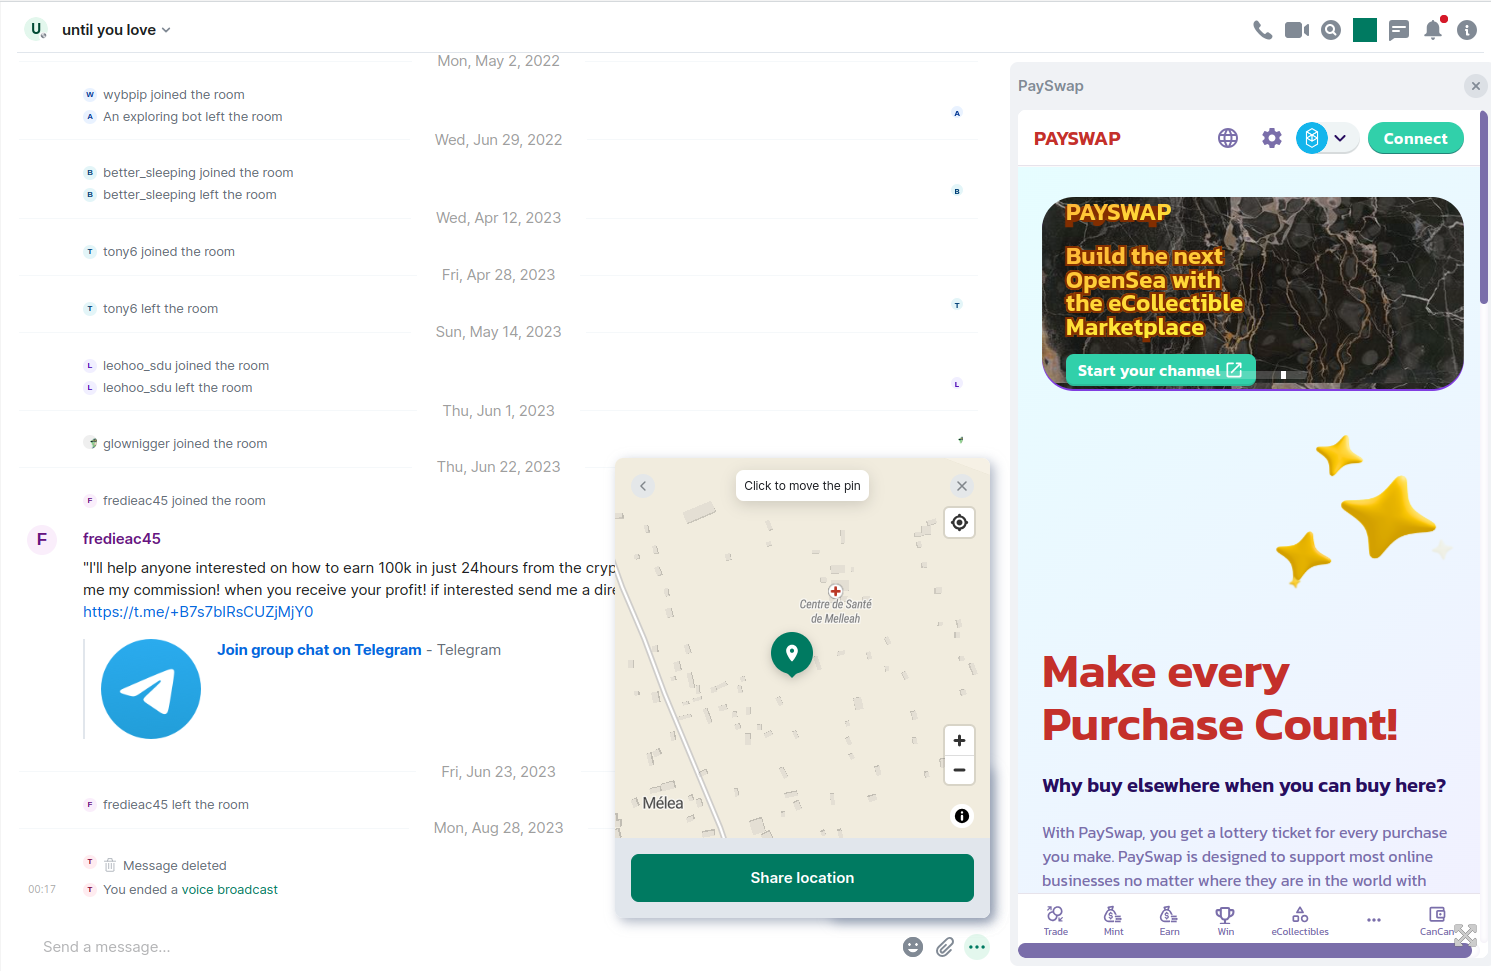Viewport: 1491px width, 971px height.
Task: Open the Trade tab in PaySwap
Action: (1056, 920)
